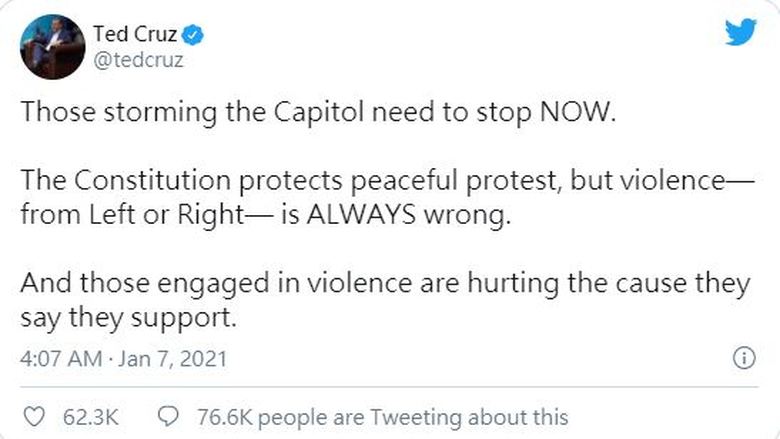Open the tweet info circle icon
Screen dimensions: 780x439
pyautogui.click(x=743, y=357)
